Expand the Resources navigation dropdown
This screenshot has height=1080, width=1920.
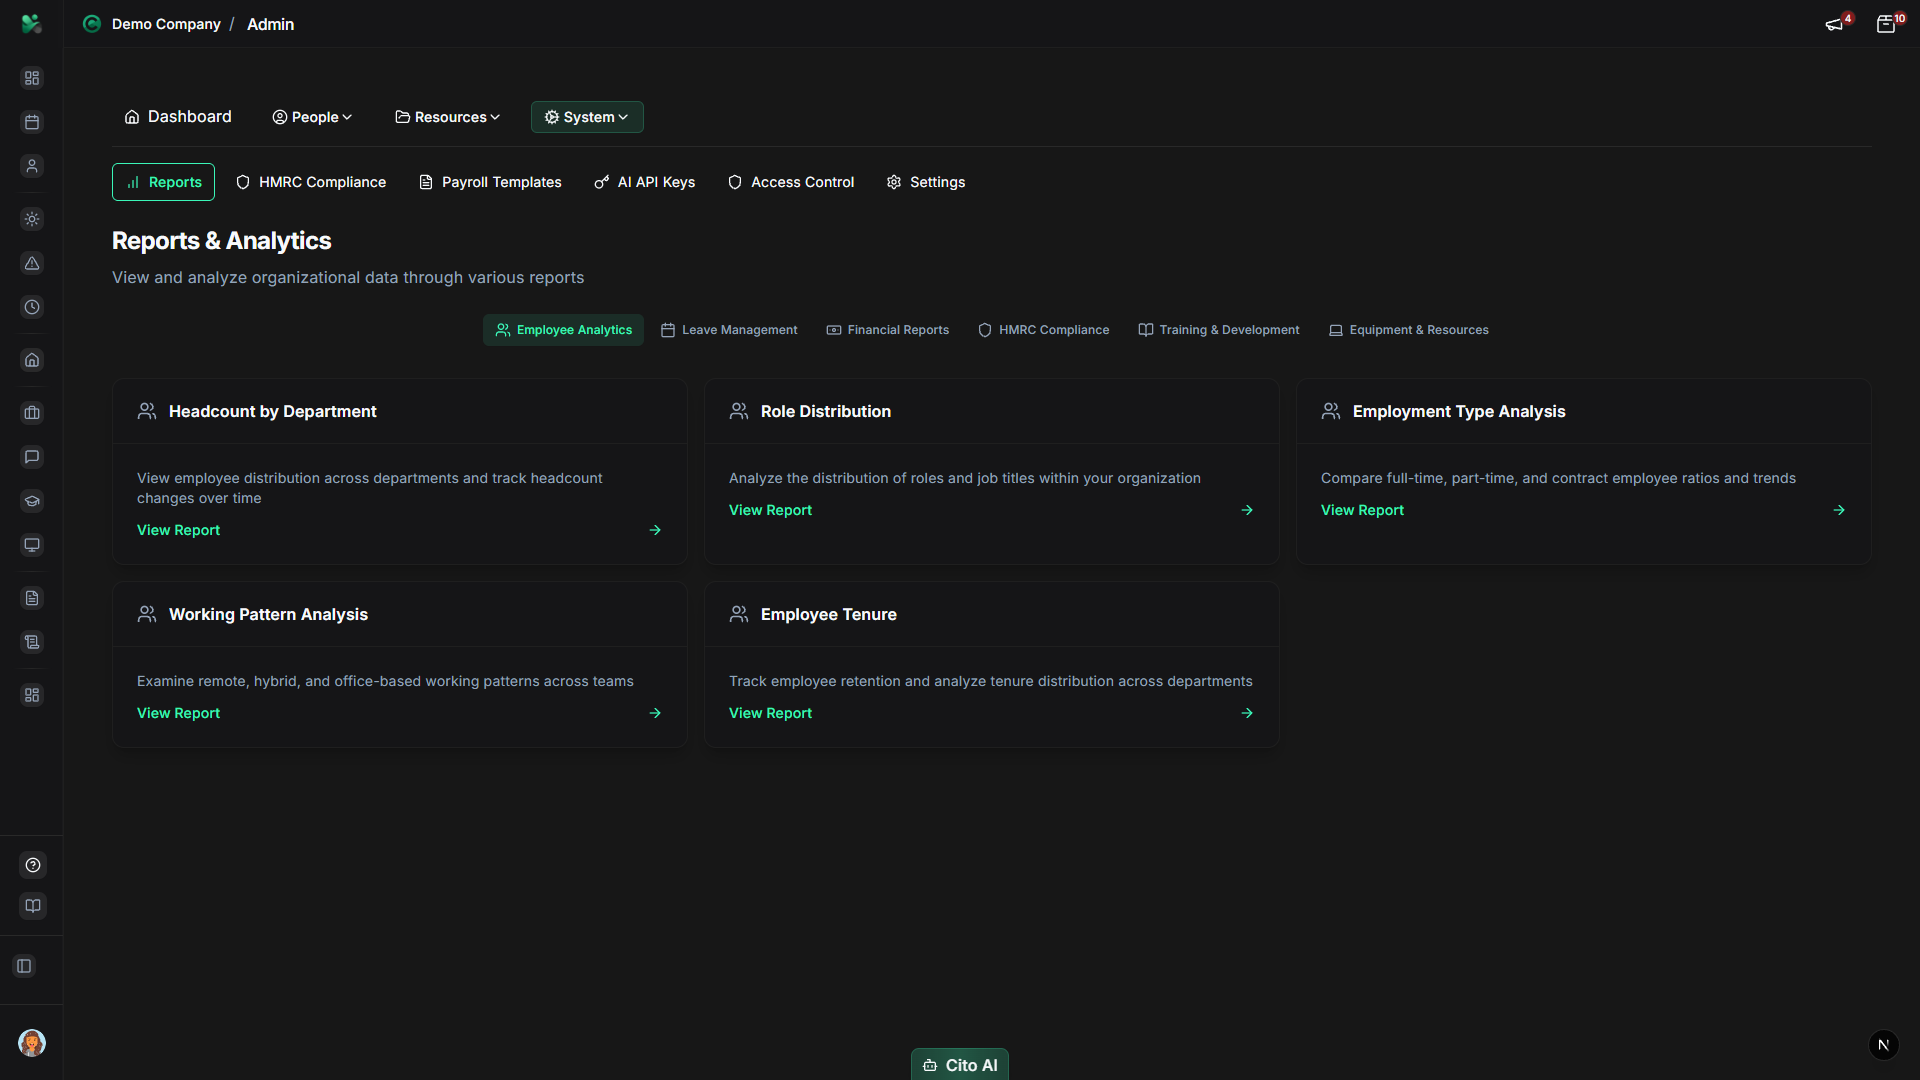(447, 117)
